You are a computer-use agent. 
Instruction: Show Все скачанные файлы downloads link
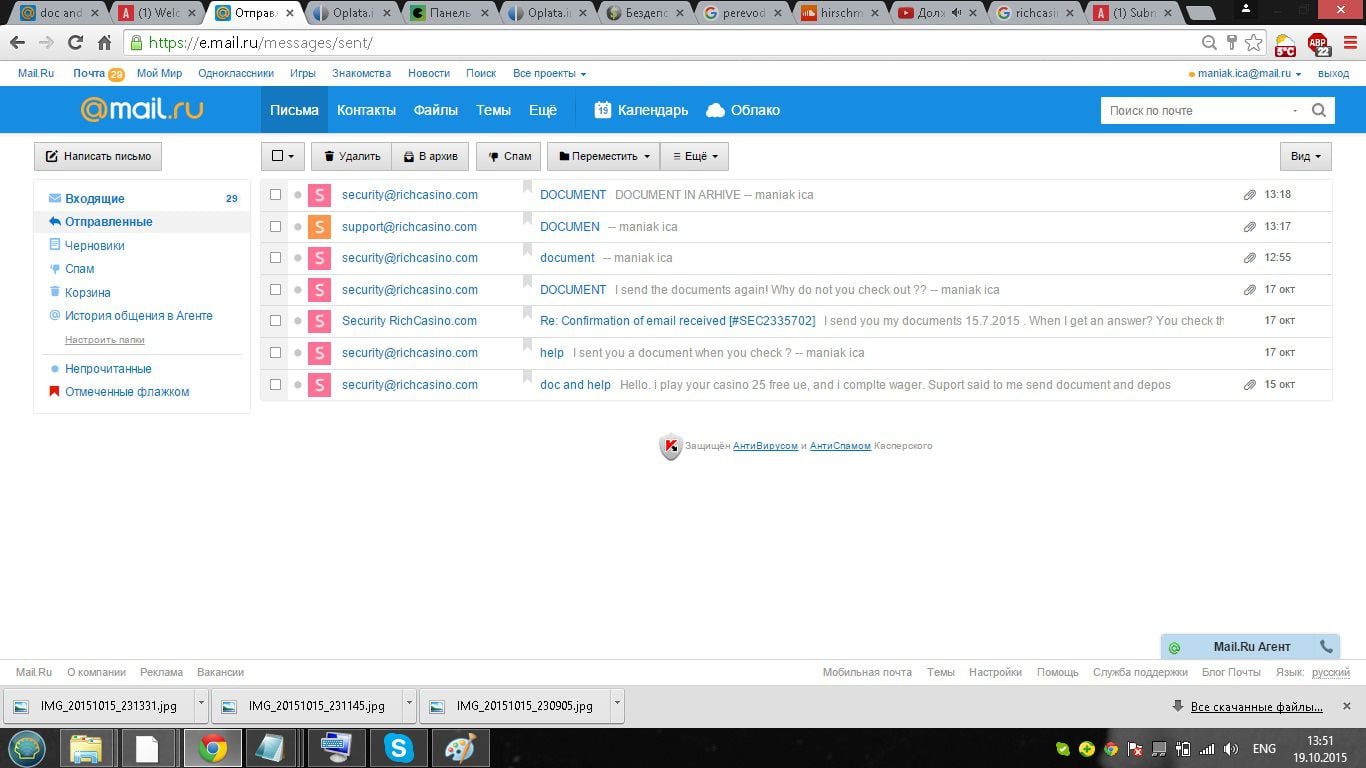click(1256, 707)
